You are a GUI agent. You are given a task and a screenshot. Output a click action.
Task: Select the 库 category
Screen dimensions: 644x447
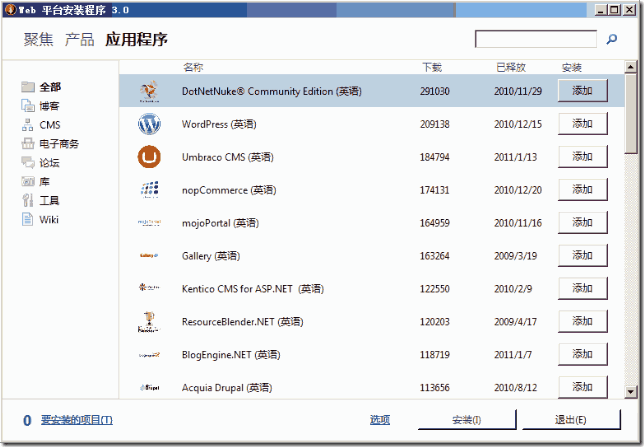tap(44, 182)
